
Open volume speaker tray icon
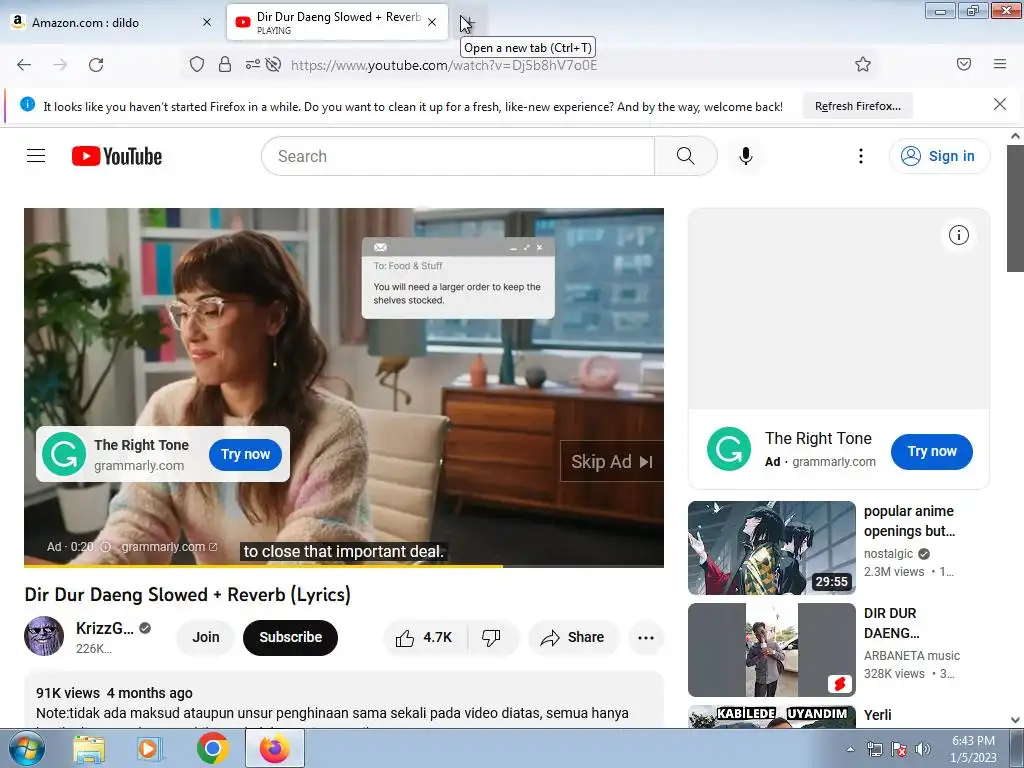tap(922, 749)
